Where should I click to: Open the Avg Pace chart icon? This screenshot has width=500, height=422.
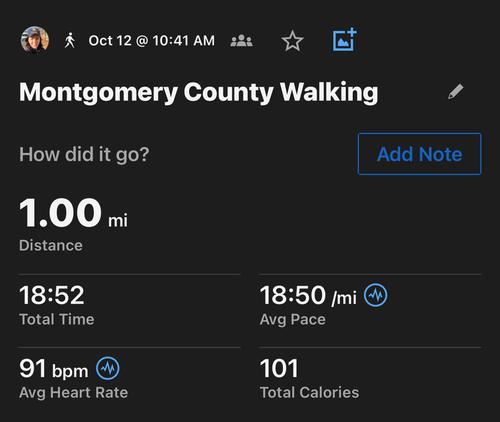coord(376,295)
